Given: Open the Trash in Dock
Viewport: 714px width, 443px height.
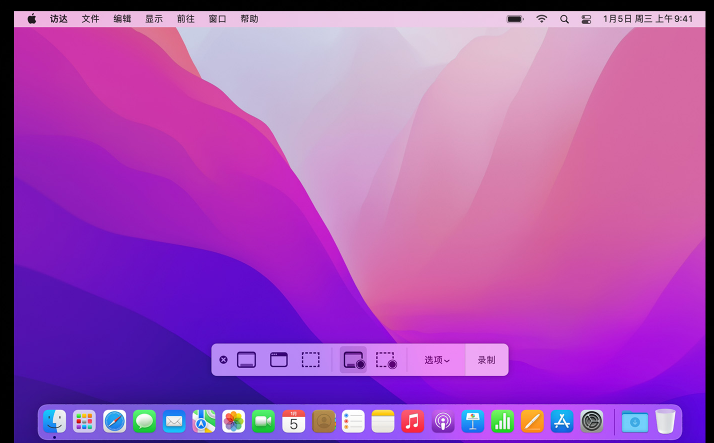Looking at the screenshot, I should 665,421.
